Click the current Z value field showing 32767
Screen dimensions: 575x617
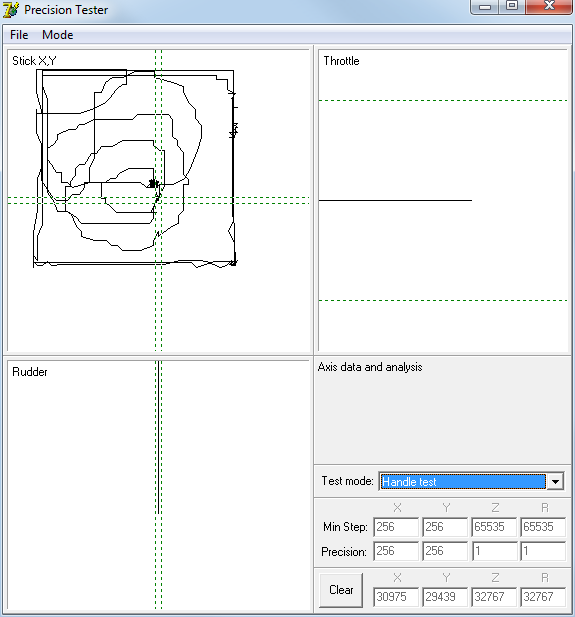(x=494, y=597)
